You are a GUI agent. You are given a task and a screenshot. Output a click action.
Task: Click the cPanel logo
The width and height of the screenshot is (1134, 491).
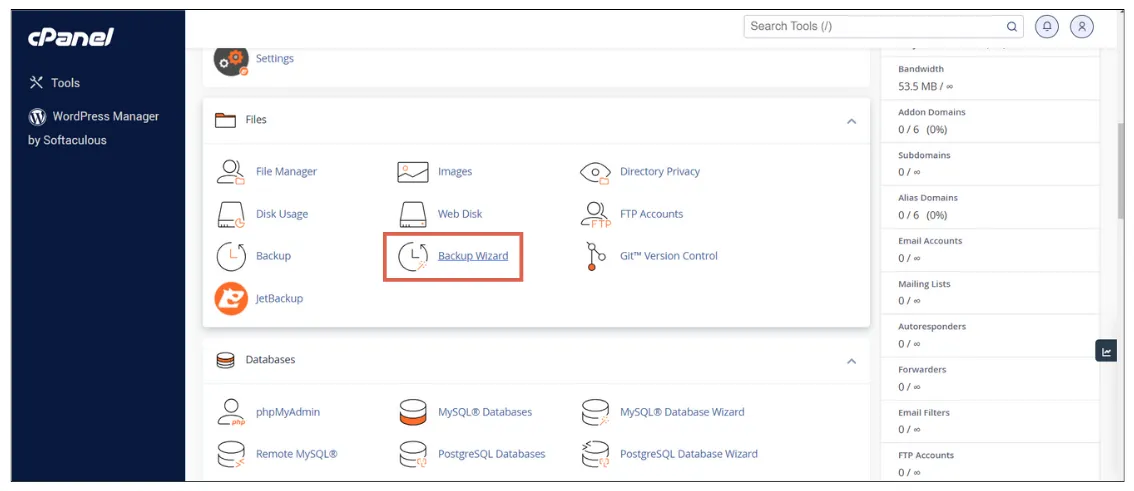point(71,38)
